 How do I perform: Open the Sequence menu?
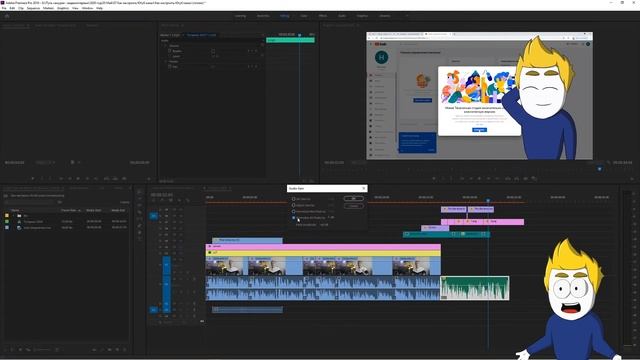click(33, 8)
